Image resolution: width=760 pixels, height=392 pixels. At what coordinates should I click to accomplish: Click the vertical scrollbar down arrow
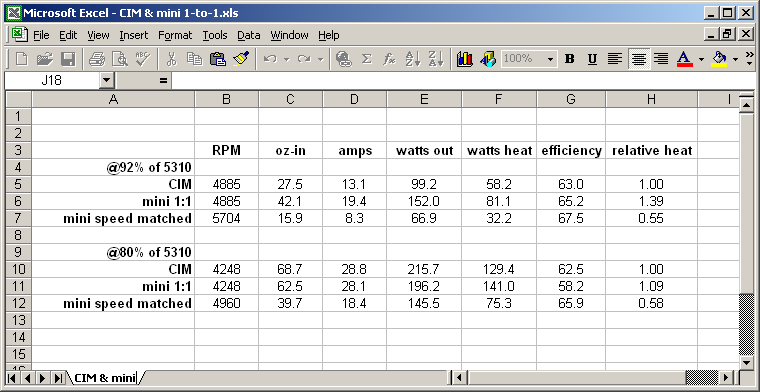746,362
